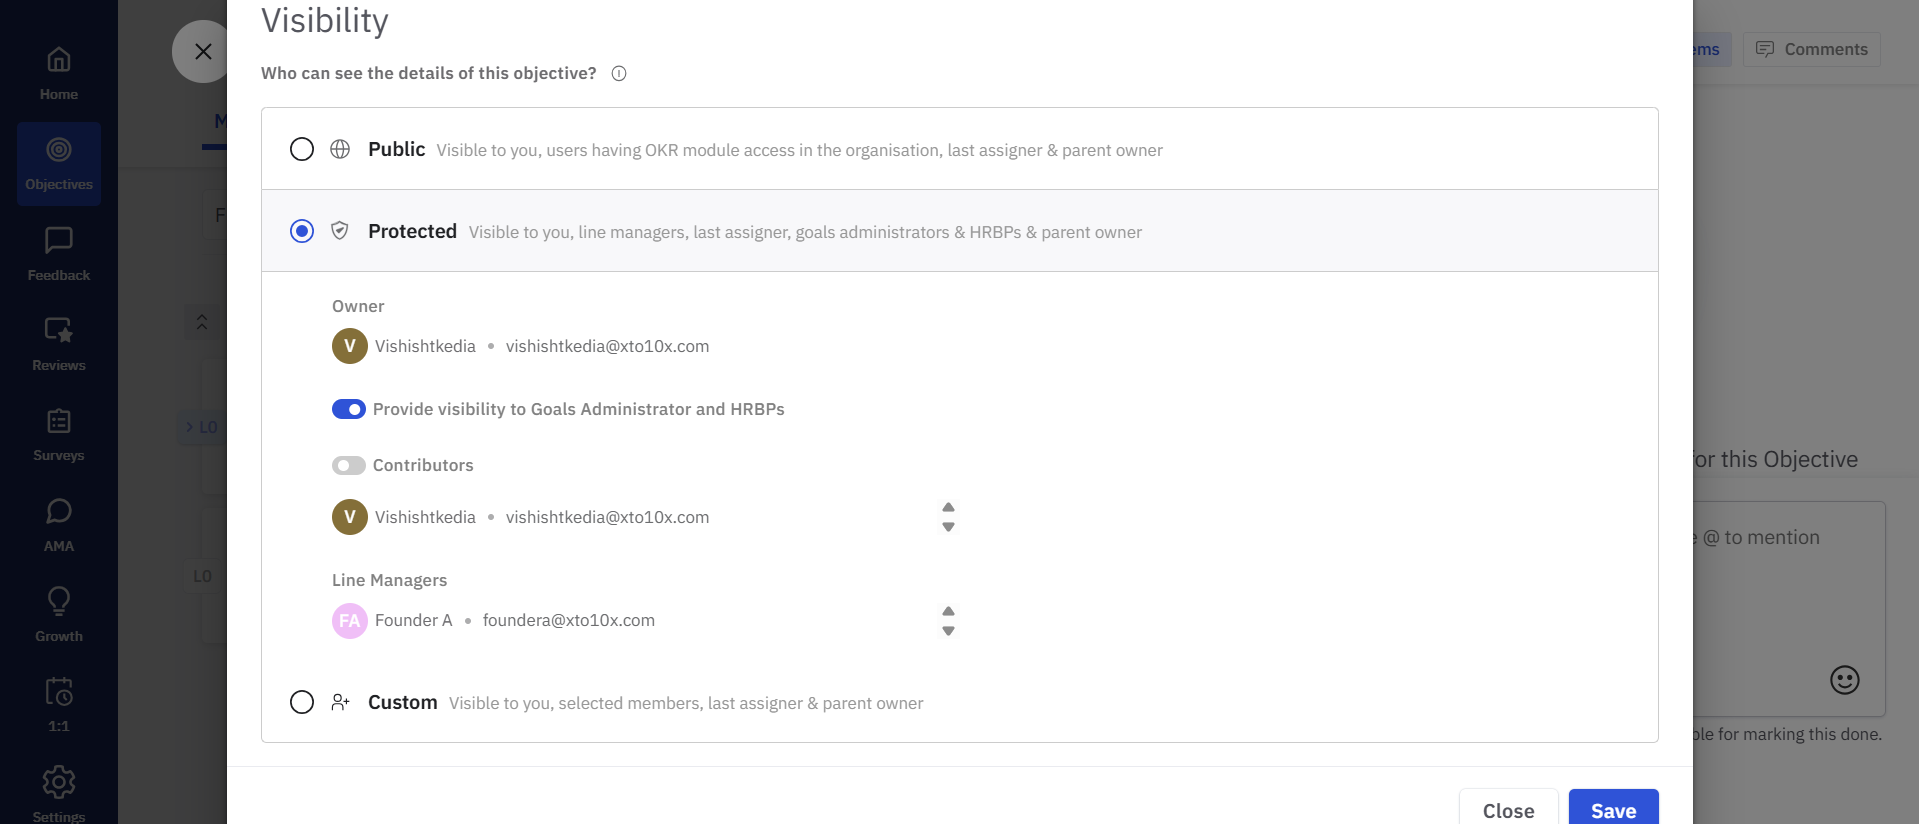The height and width of the screenshot is (824, 1919).
Task: Open AMA chat bubble icon
Action: click(x=59, y=511)
